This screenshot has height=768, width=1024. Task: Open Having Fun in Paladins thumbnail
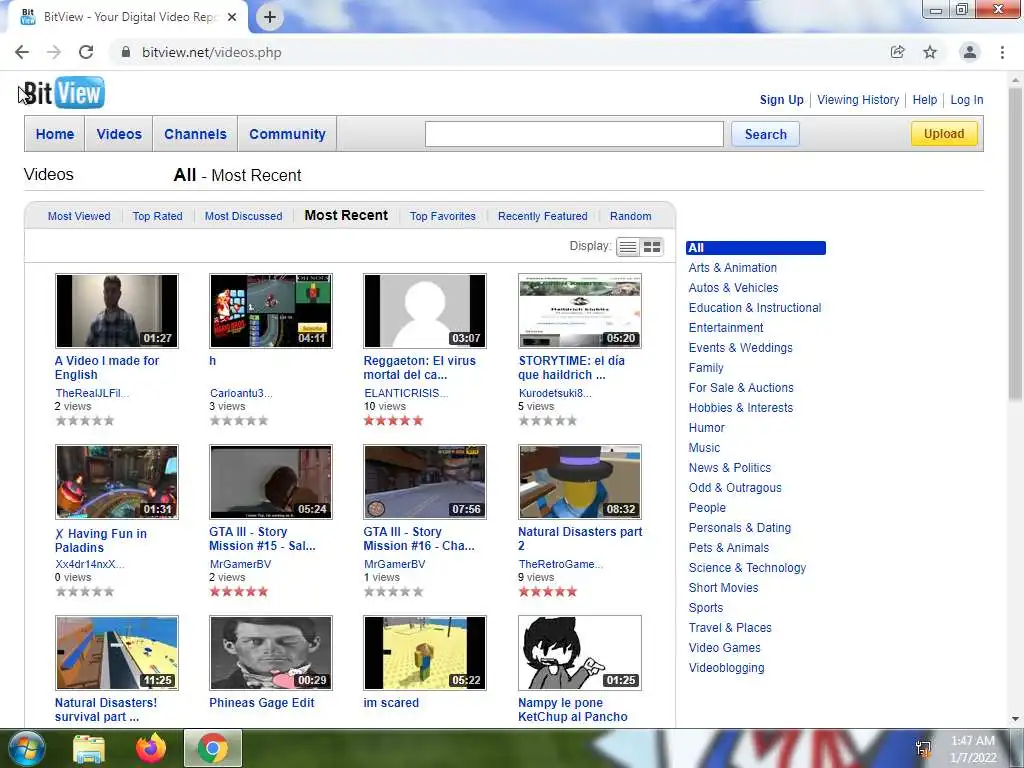coord(117,482)
